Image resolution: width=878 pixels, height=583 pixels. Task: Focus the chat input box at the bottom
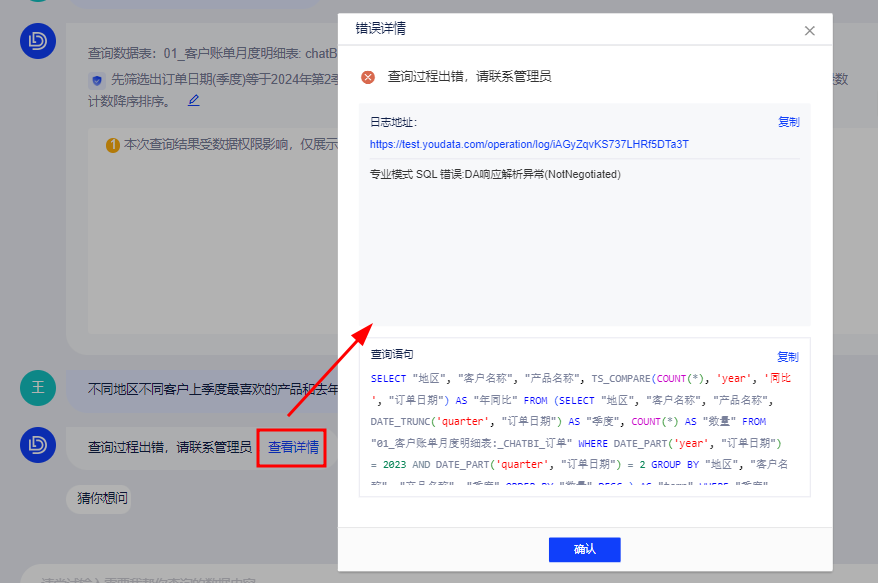pos(180,576)
